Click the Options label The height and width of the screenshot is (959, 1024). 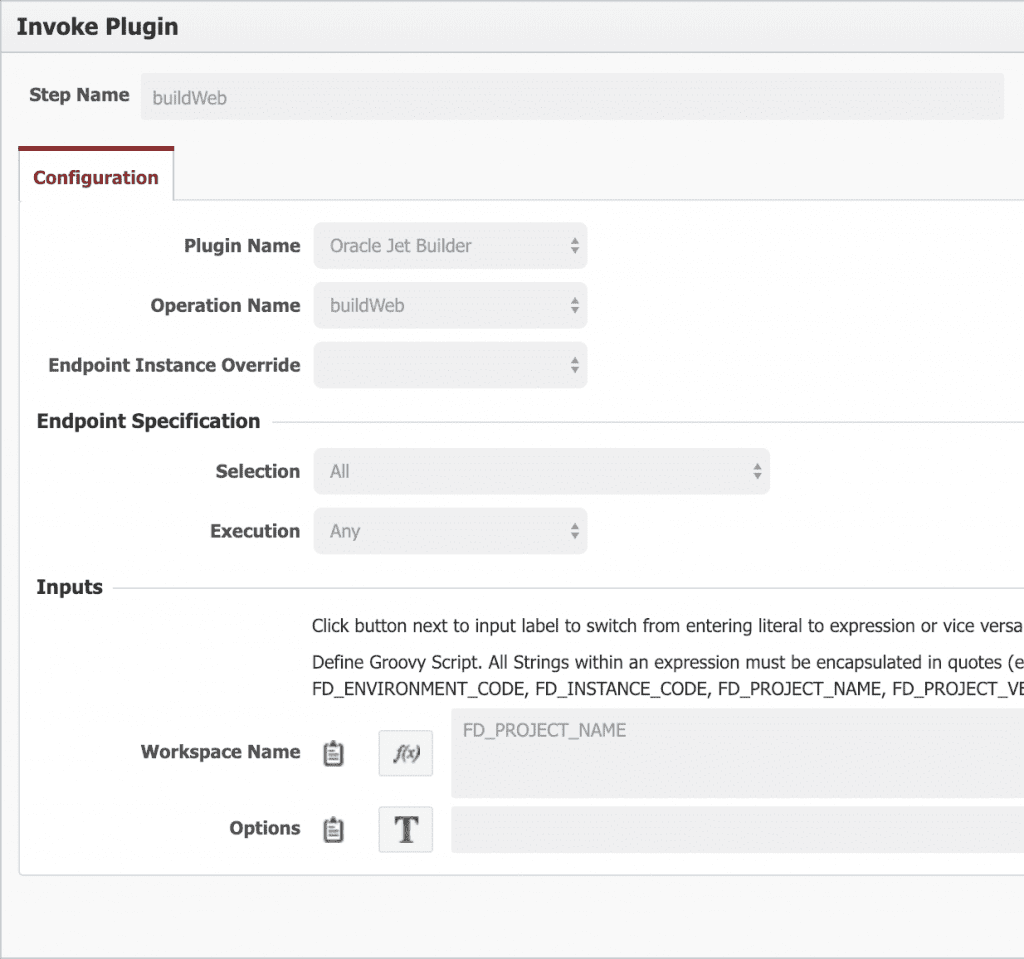pos(264,828)
